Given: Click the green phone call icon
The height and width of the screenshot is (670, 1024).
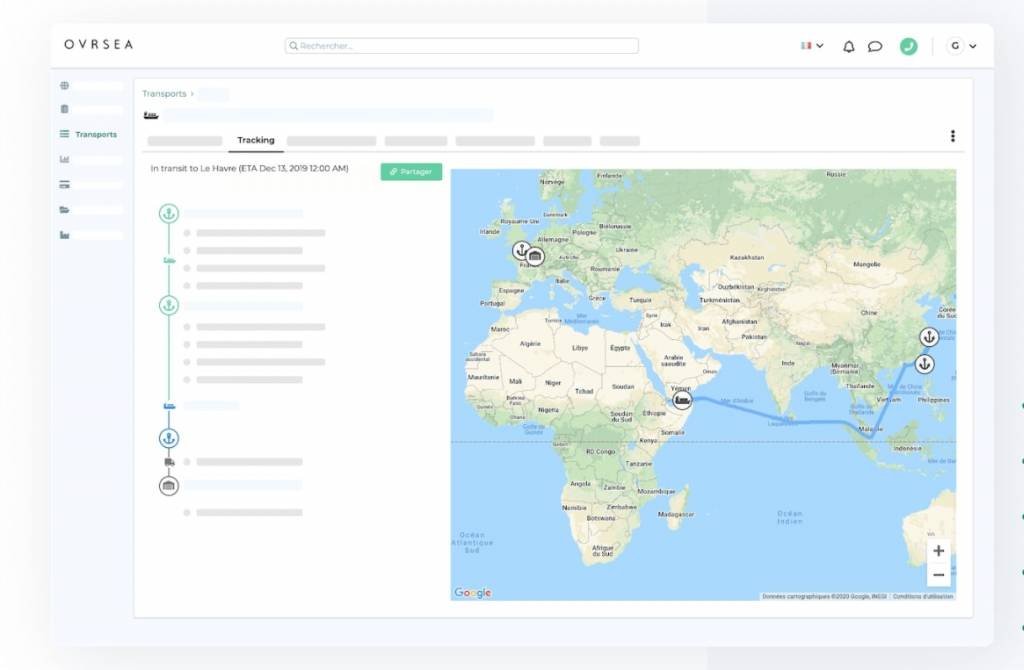Looking at the screenshot, I should coord(908,46).
